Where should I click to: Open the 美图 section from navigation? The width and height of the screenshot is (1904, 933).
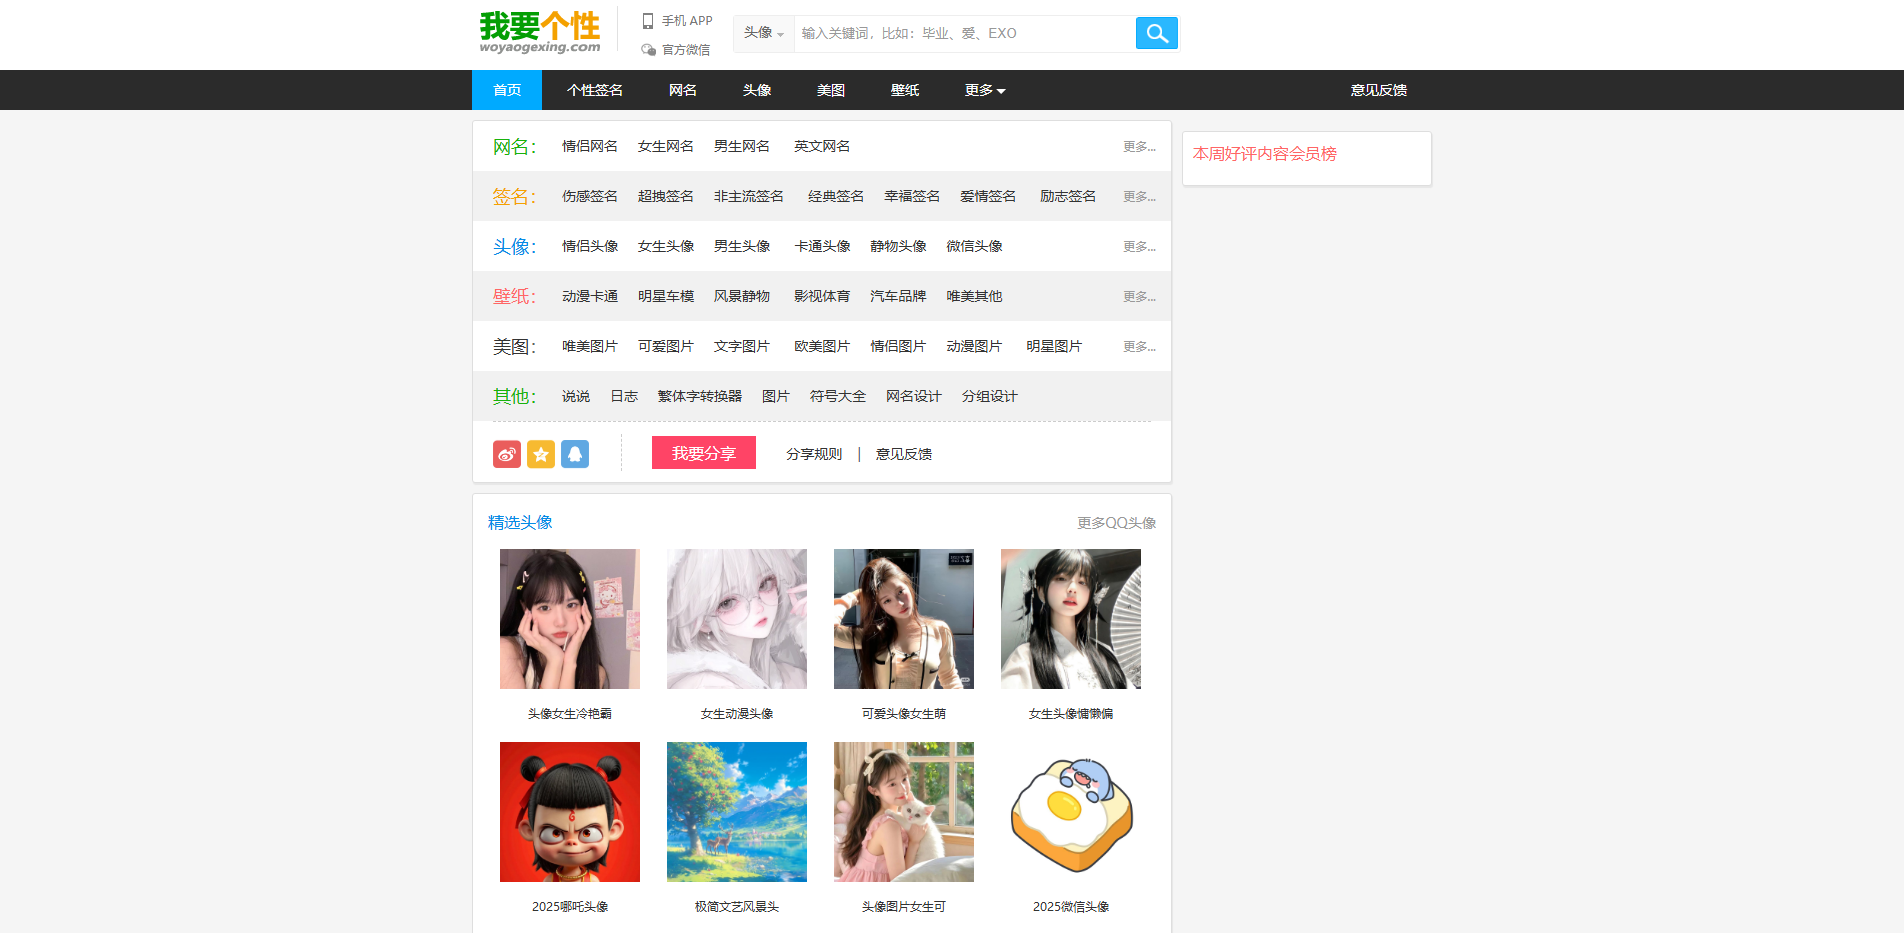tap(830, 90)
